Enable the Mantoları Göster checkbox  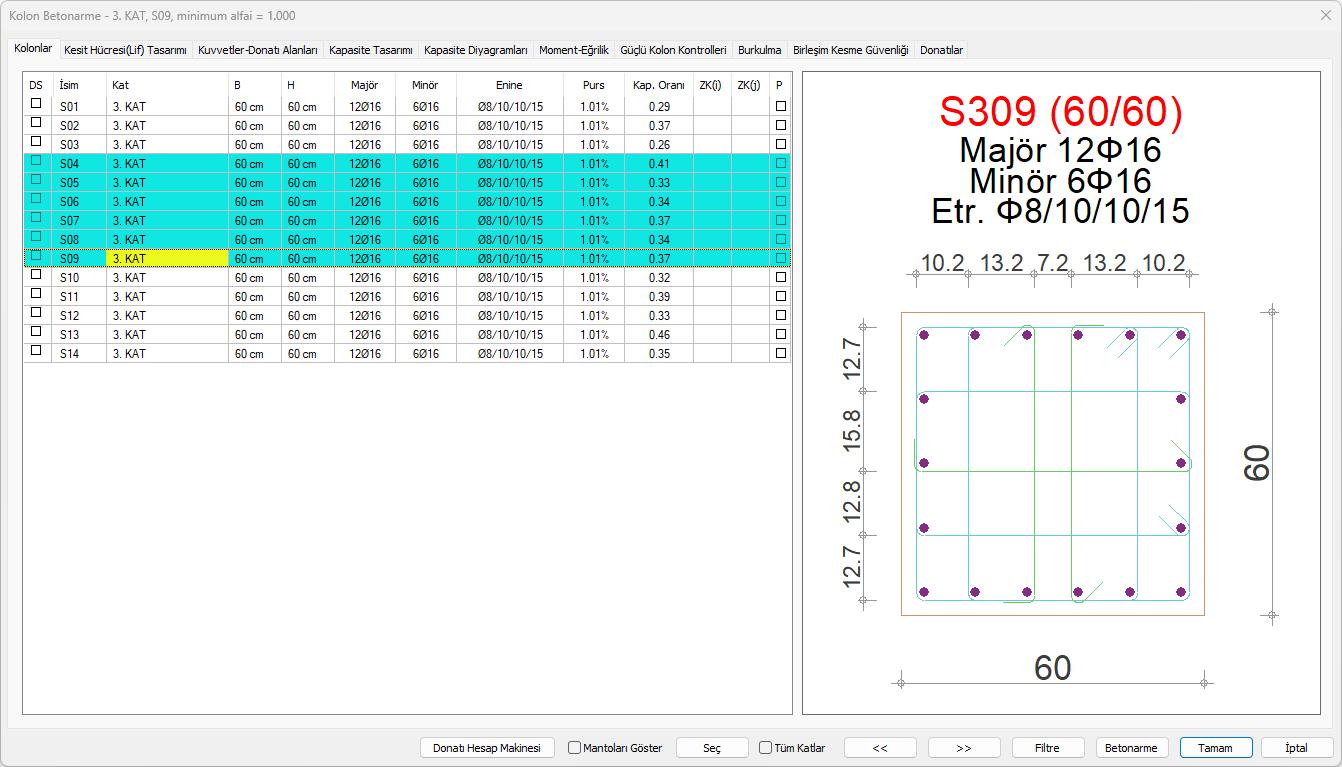coord(575,748)
